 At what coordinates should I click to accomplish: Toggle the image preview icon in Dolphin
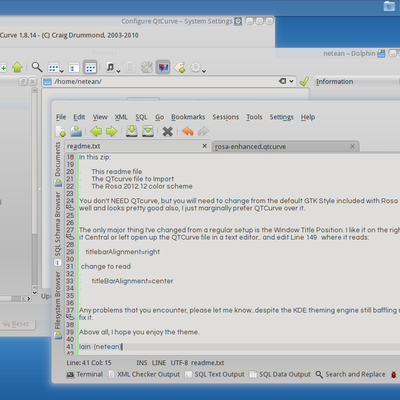163,67
